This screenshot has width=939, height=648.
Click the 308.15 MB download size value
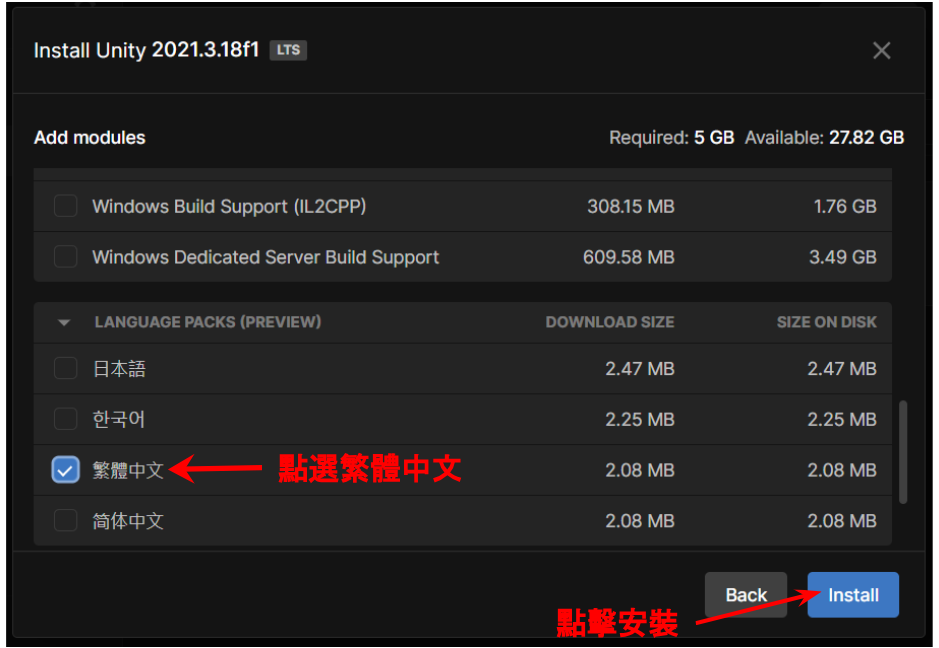coord(631,207)
